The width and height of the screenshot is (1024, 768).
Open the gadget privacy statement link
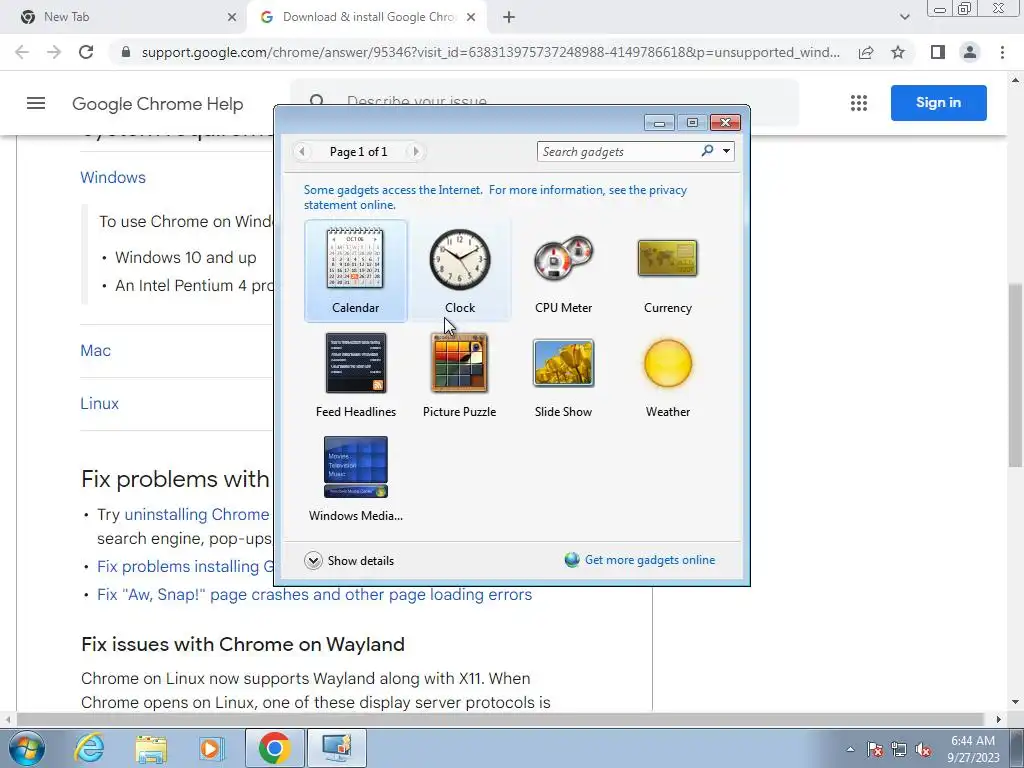(495, 197)
